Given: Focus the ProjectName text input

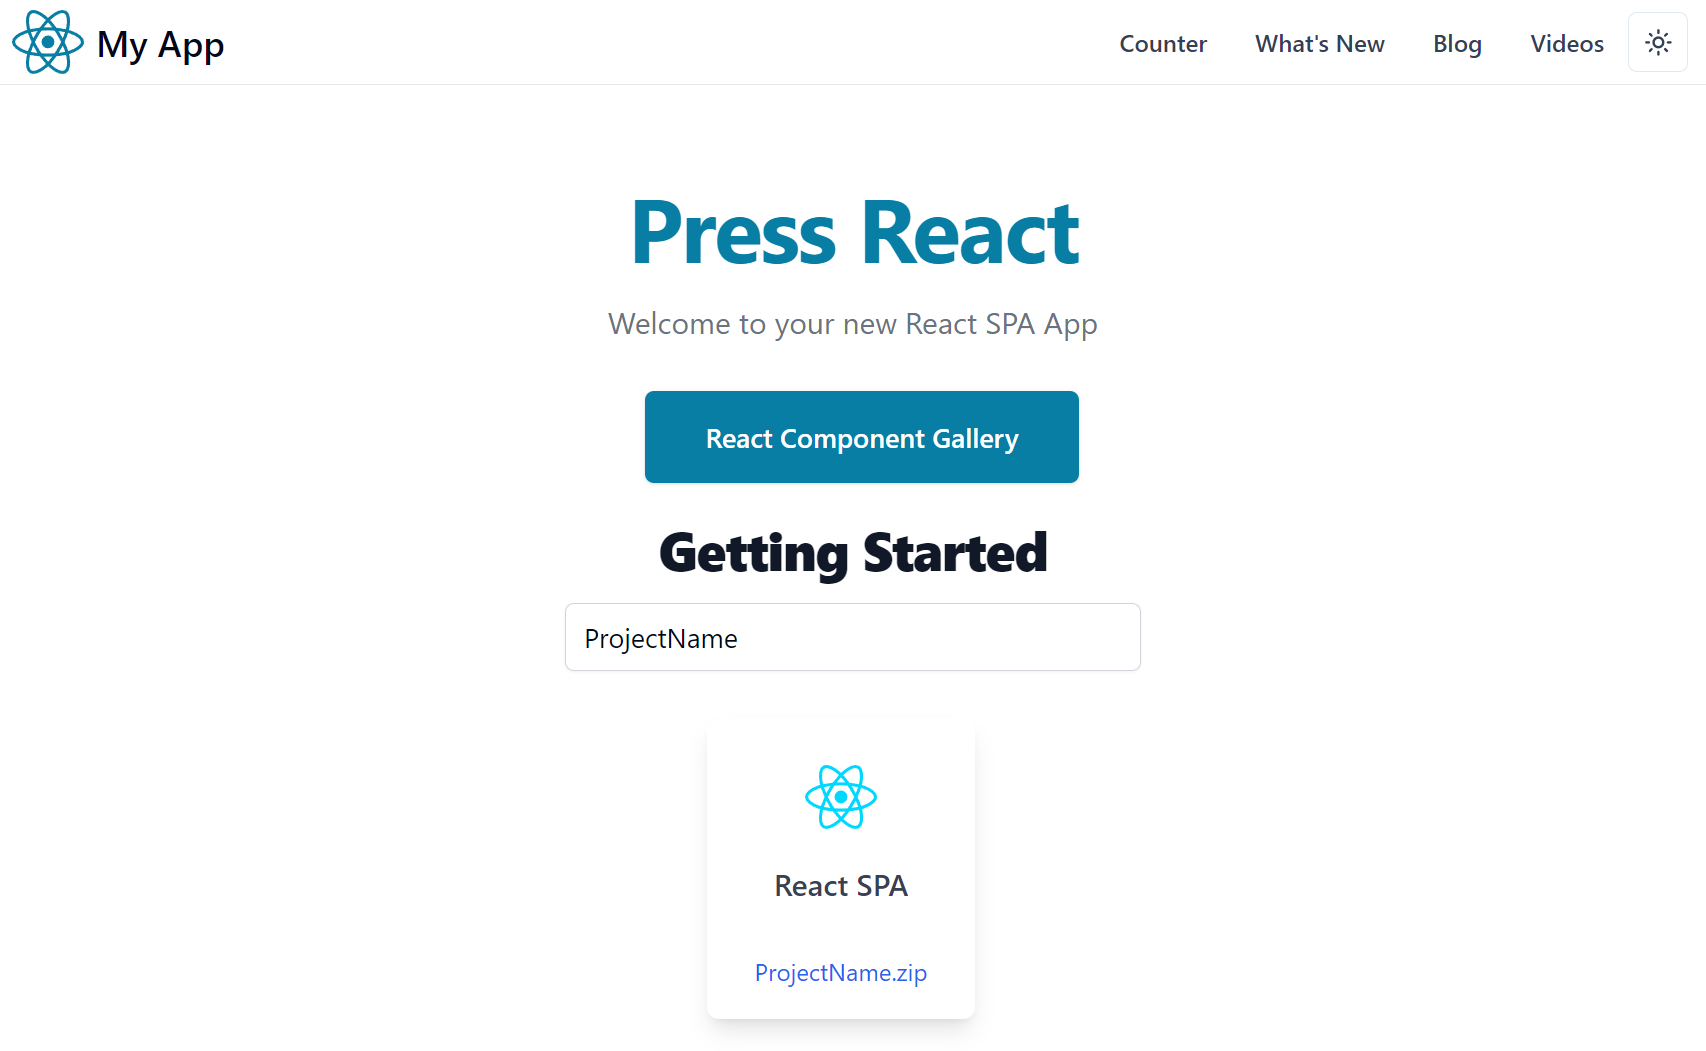Looking at the screenshot, I should click(x=853, y=637).
